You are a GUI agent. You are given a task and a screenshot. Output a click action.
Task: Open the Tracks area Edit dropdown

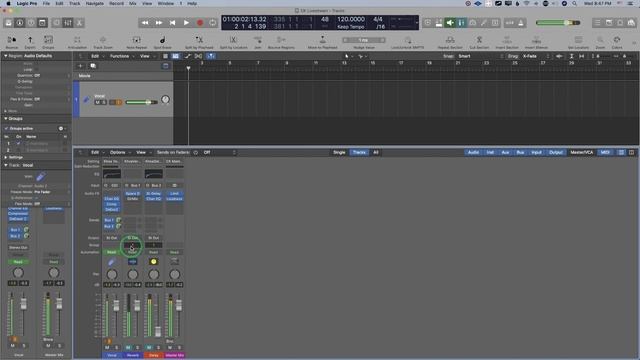tap(97, 56)
